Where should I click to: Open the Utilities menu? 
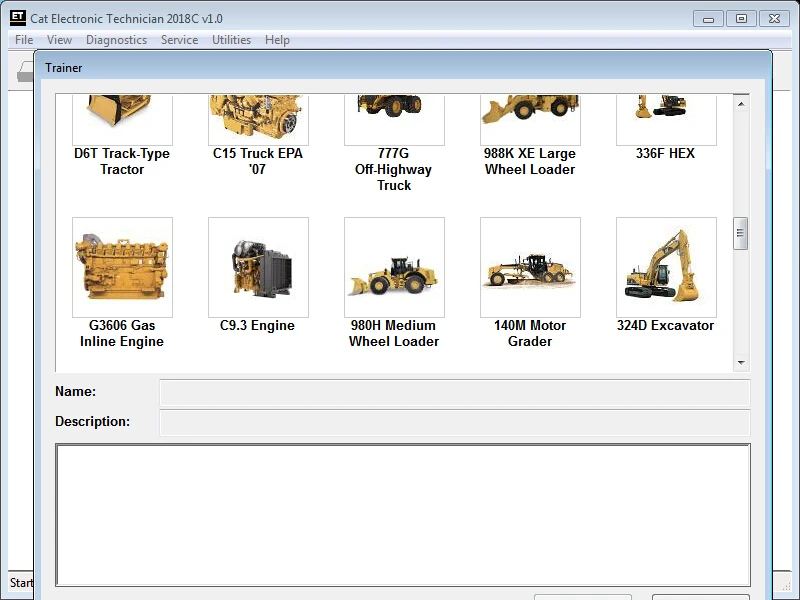(x=231, y=40)
